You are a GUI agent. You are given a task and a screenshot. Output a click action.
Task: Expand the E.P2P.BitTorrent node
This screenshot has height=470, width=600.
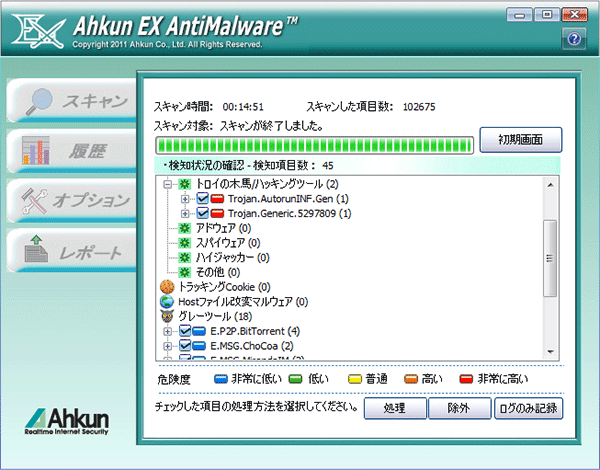tap(167, 331)
